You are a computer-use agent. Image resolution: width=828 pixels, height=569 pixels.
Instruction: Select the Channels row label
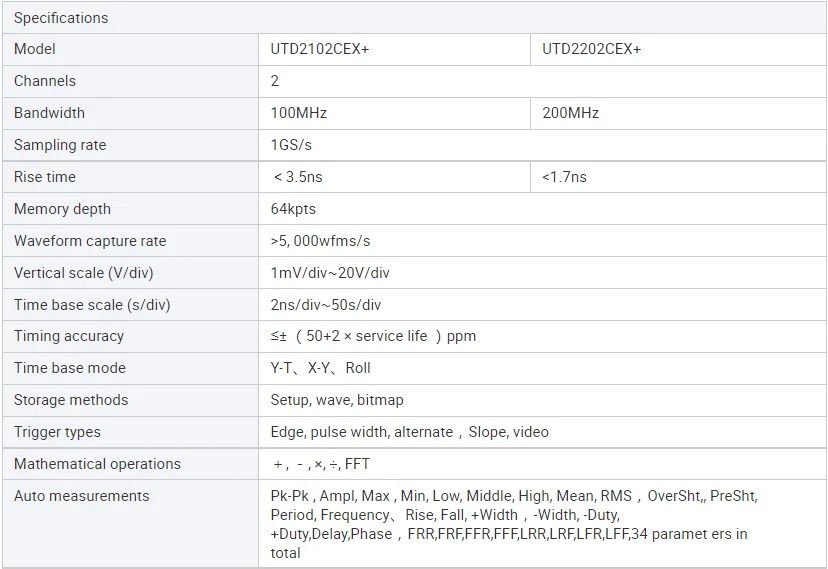tap(45, 81)
